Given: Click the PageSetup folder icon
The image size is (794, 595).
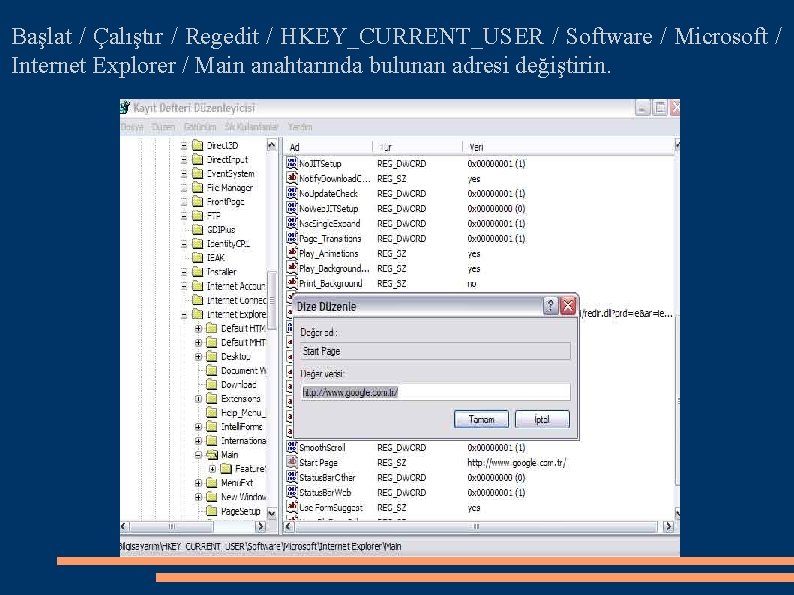Looking at the screenshot, I should 212,511.
